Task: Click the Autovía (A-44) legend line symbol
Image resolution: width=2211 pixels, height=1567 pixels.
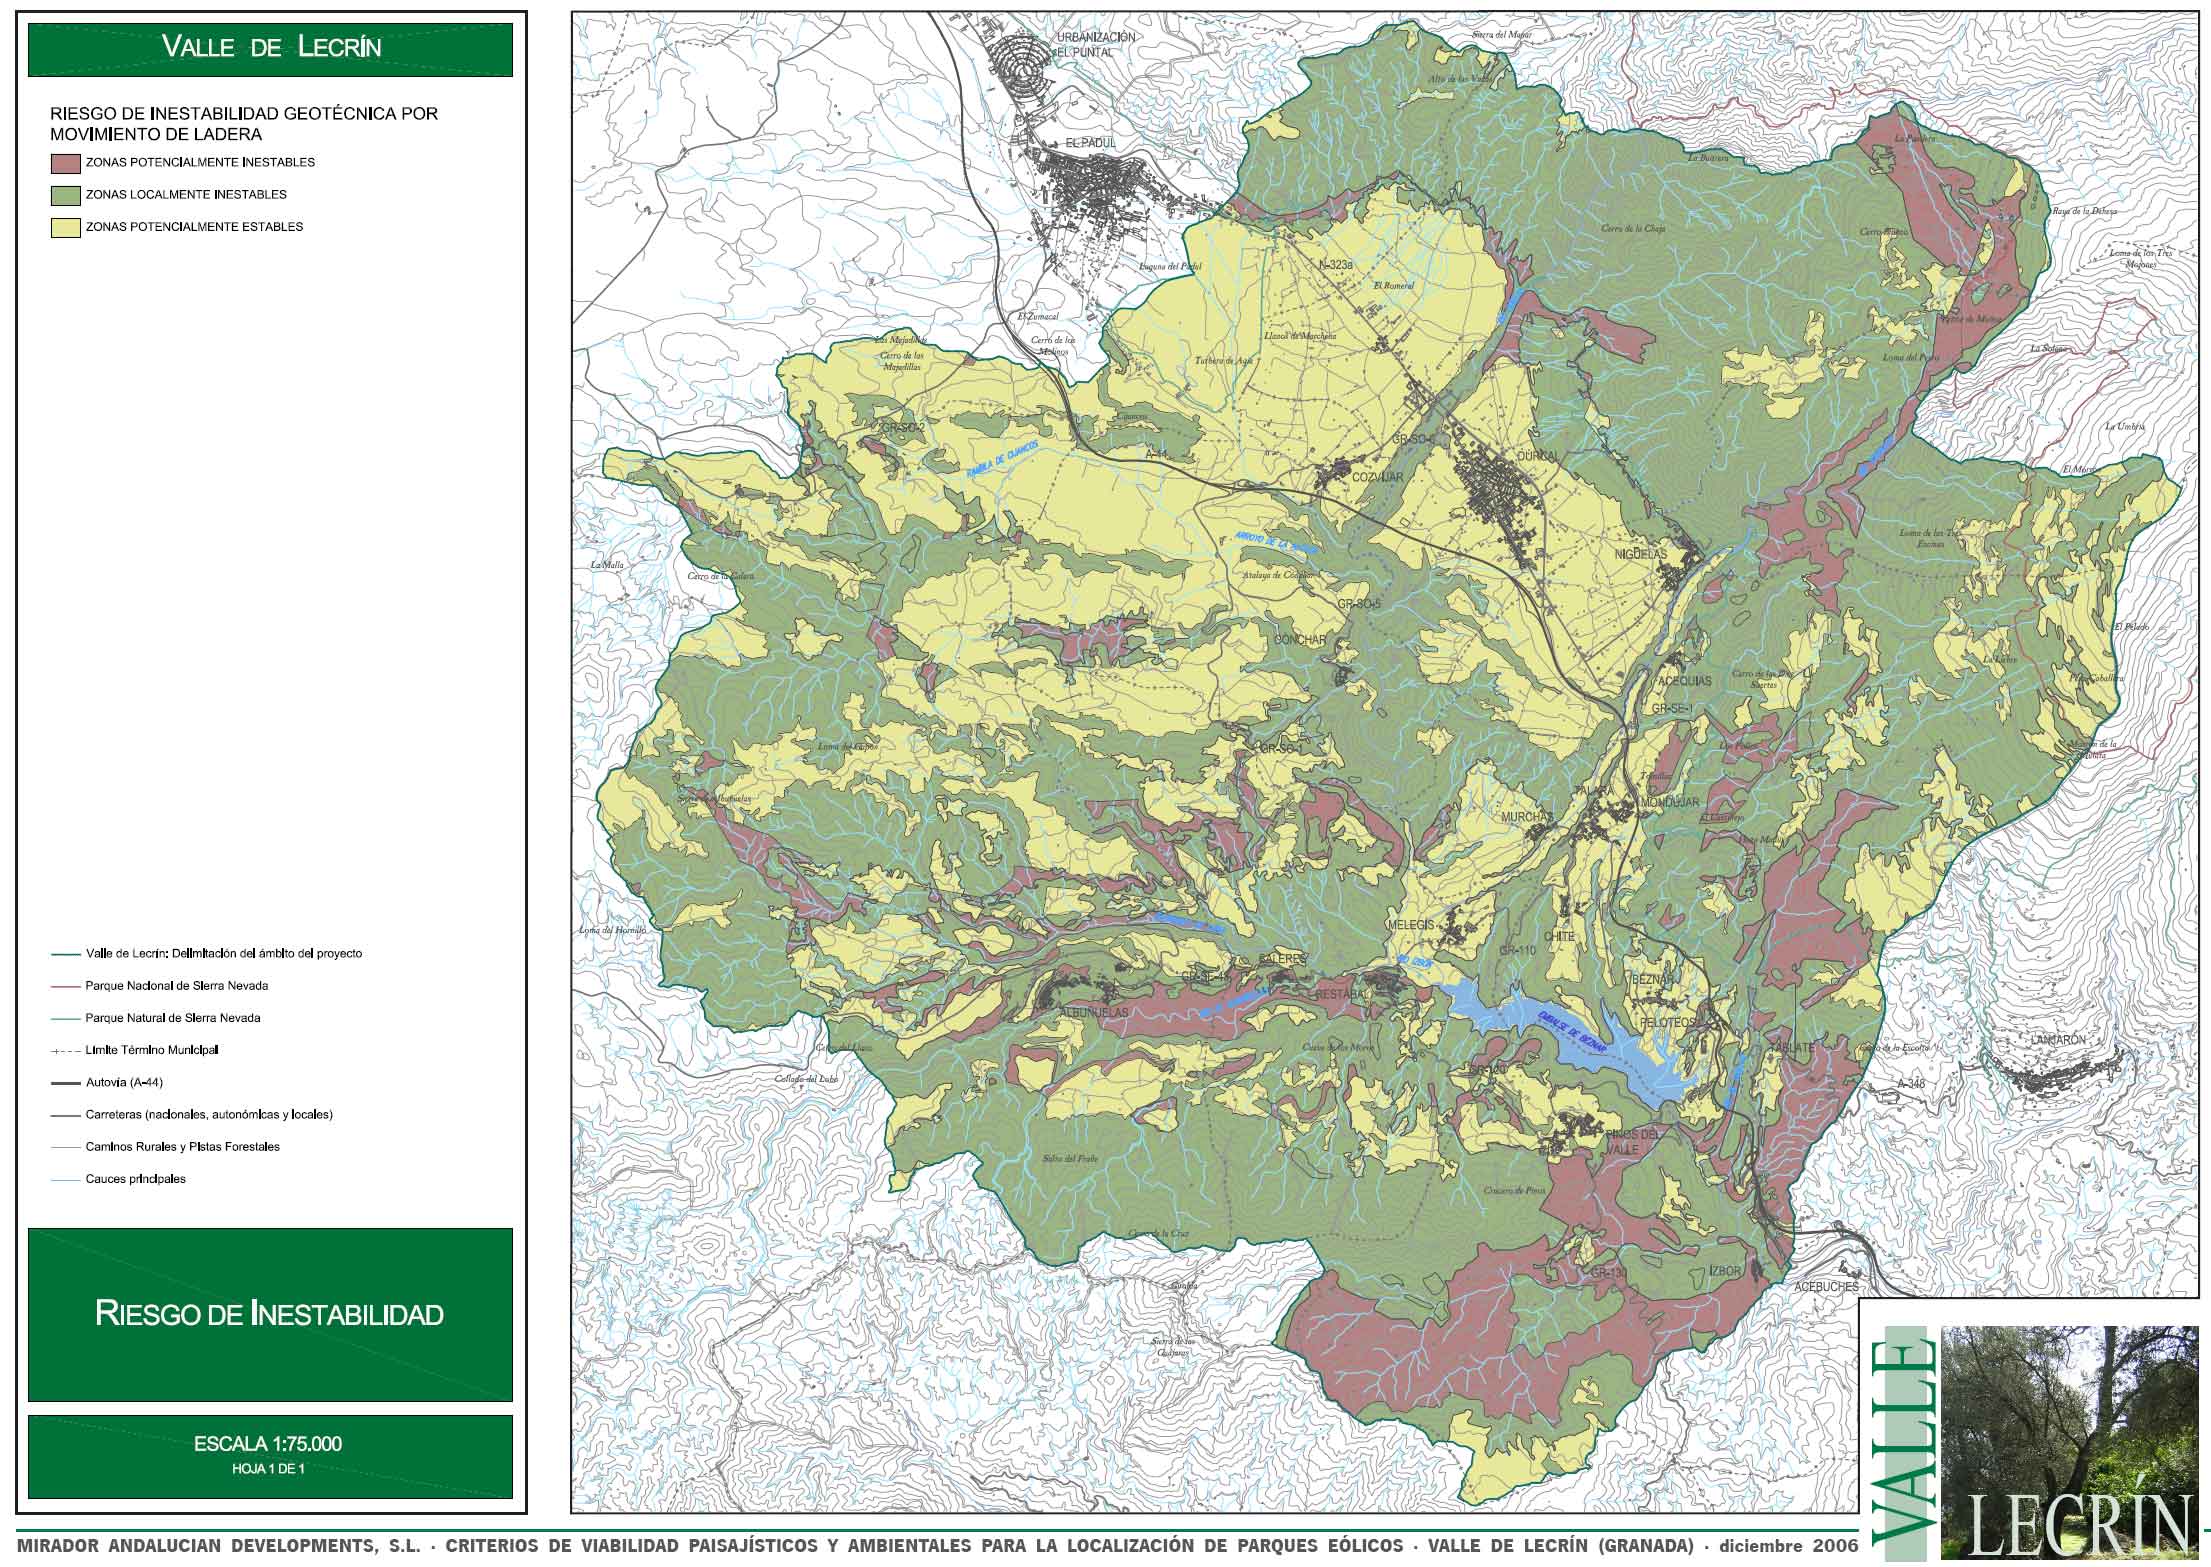Action: coord(64,1083)
